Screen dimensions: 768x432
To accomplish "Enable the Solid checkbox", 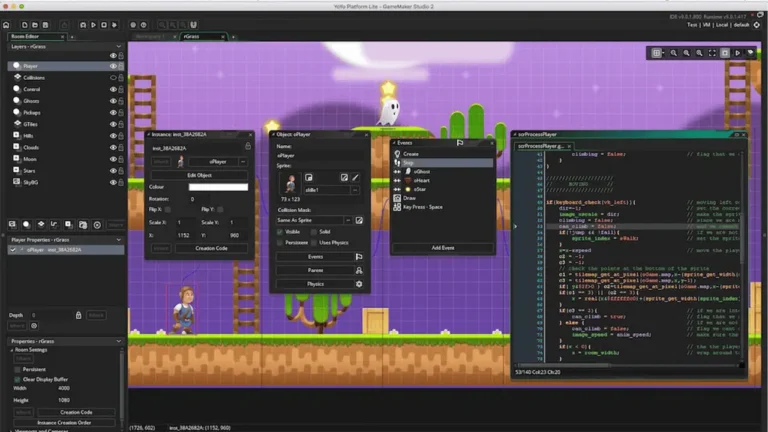I will 314,232.
